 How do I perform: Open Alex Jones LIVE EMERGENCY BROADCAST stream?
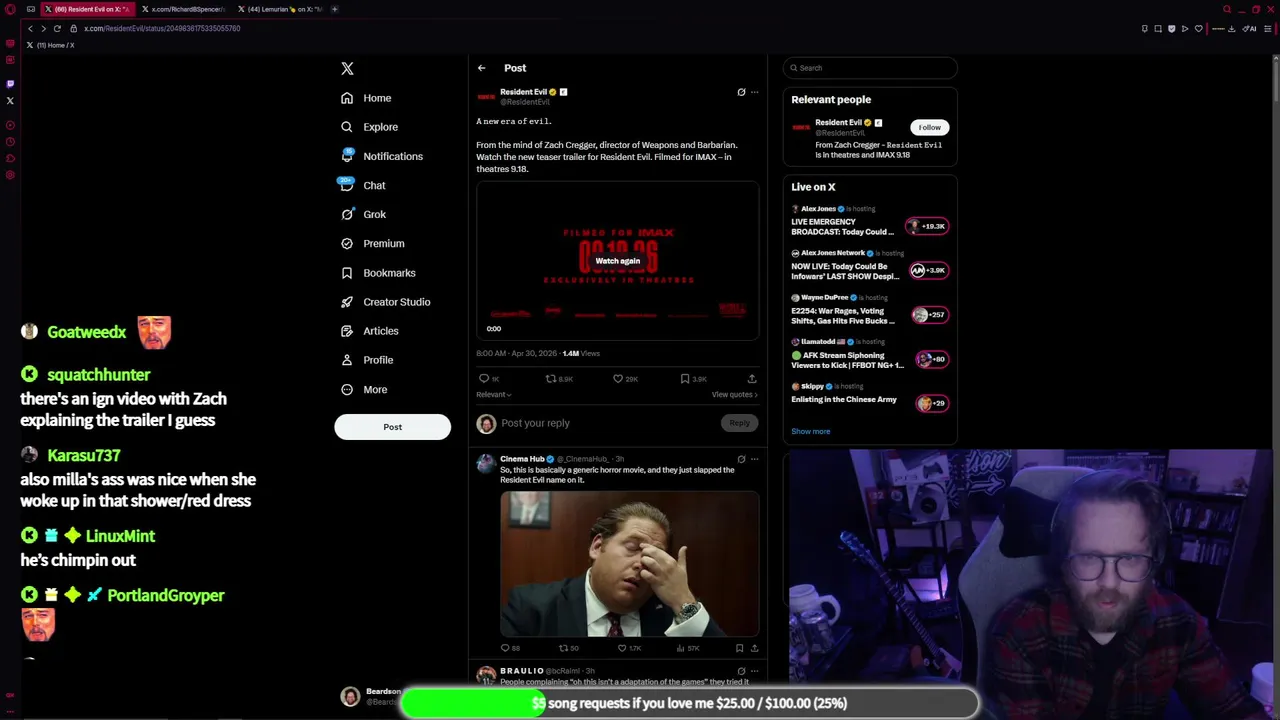[x=870, y=221]
